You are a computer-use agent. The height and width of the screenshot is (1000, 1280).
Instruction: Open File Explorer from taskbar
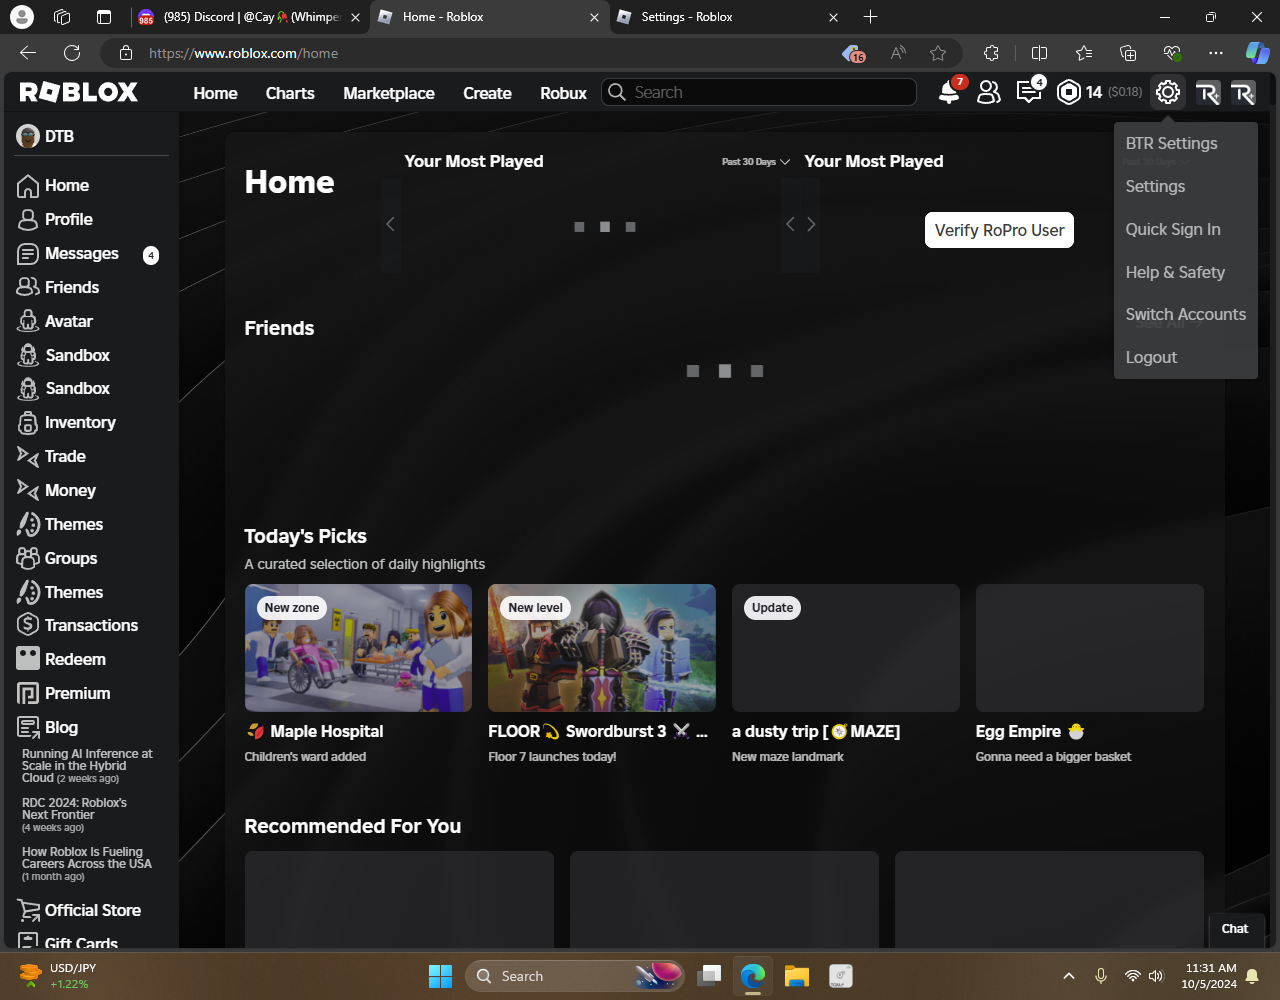[x=796, y=976]
